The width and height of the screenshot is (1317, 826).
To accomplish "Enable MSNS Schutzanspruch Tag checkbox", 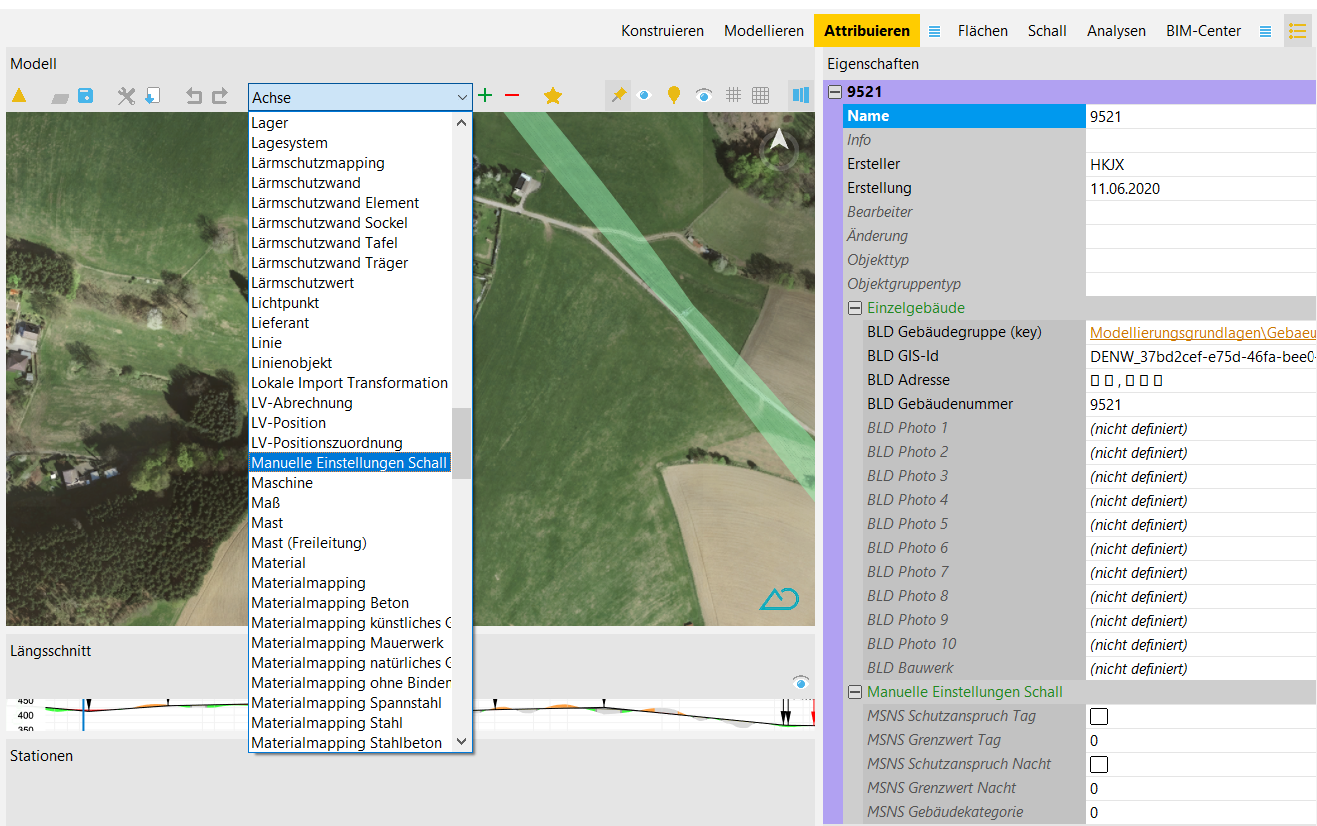I will pos(1099,716).
